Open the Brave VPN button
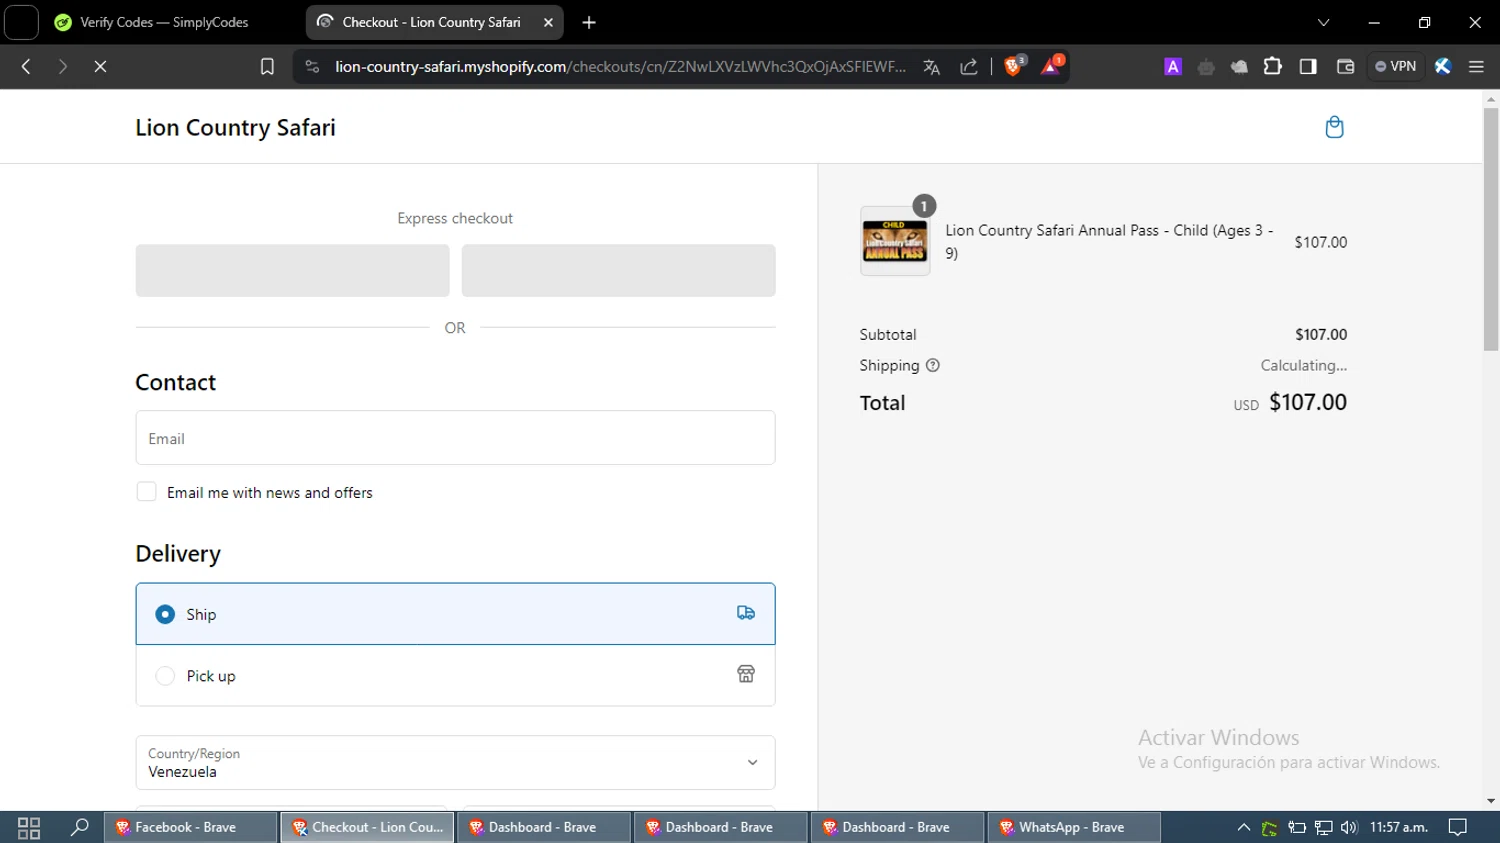 coord(1395,67)
